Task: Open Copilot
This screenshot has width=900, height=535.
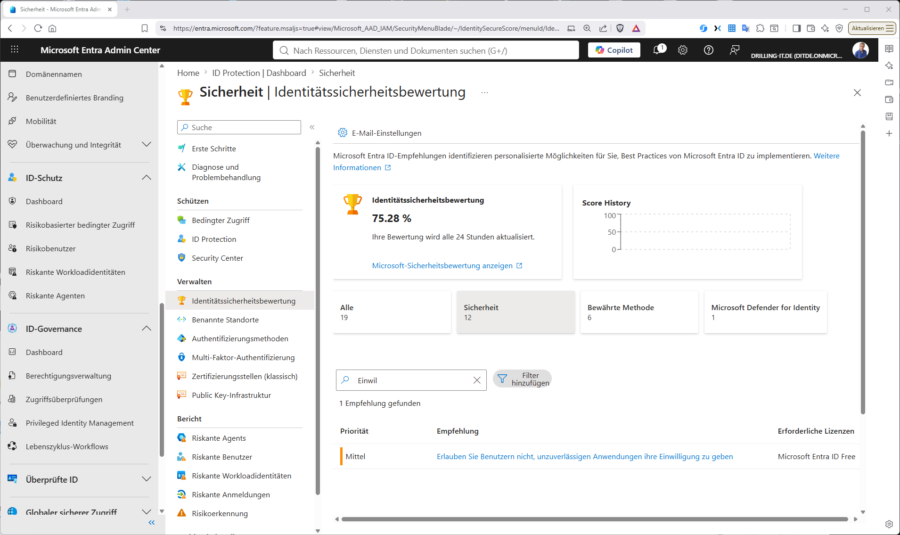Action: 614,50
